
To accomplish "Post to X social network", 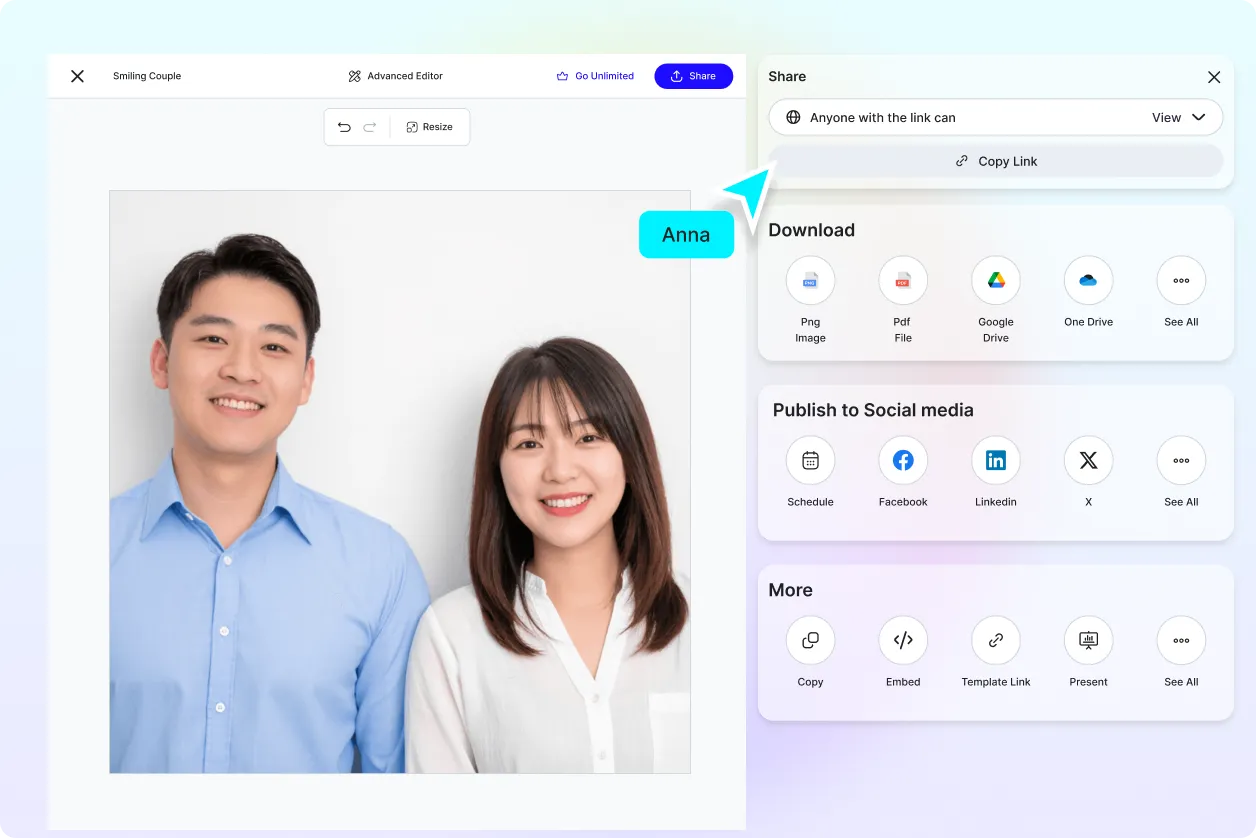I will tap(1088, 461).
